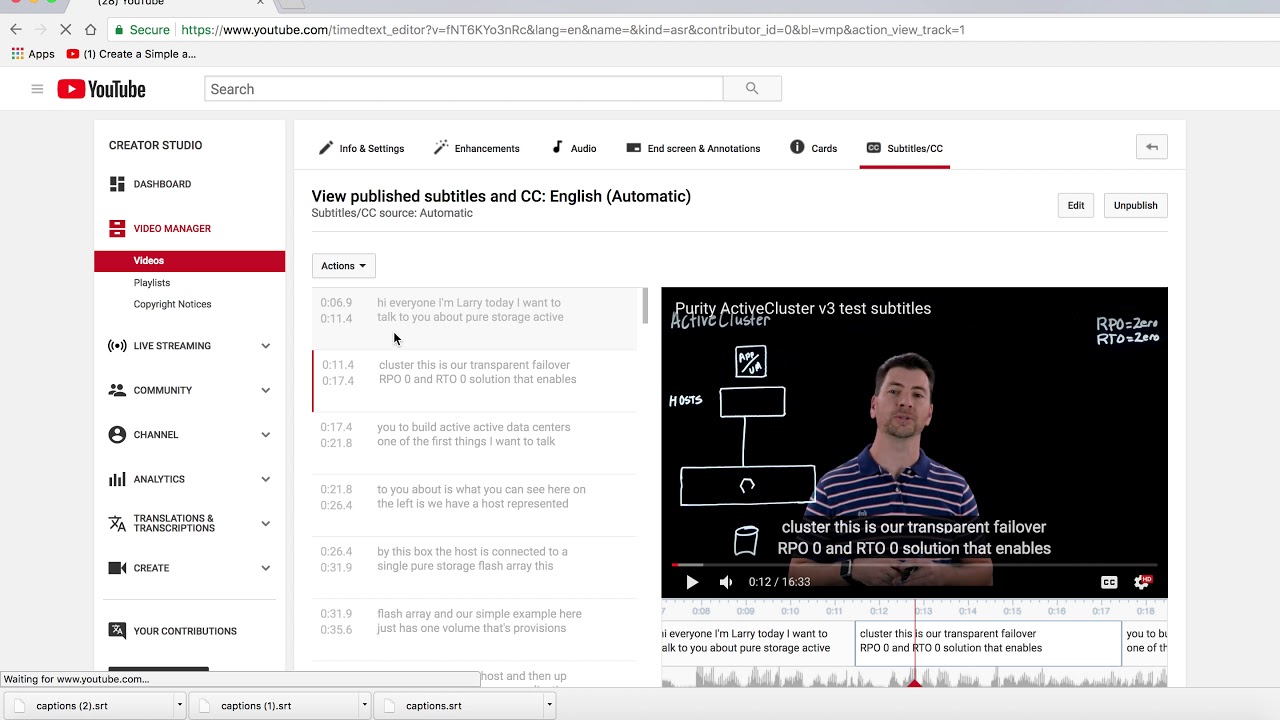Open Playlists in the sidebar
Screen dimensions: 1280x720
point(152,283)
